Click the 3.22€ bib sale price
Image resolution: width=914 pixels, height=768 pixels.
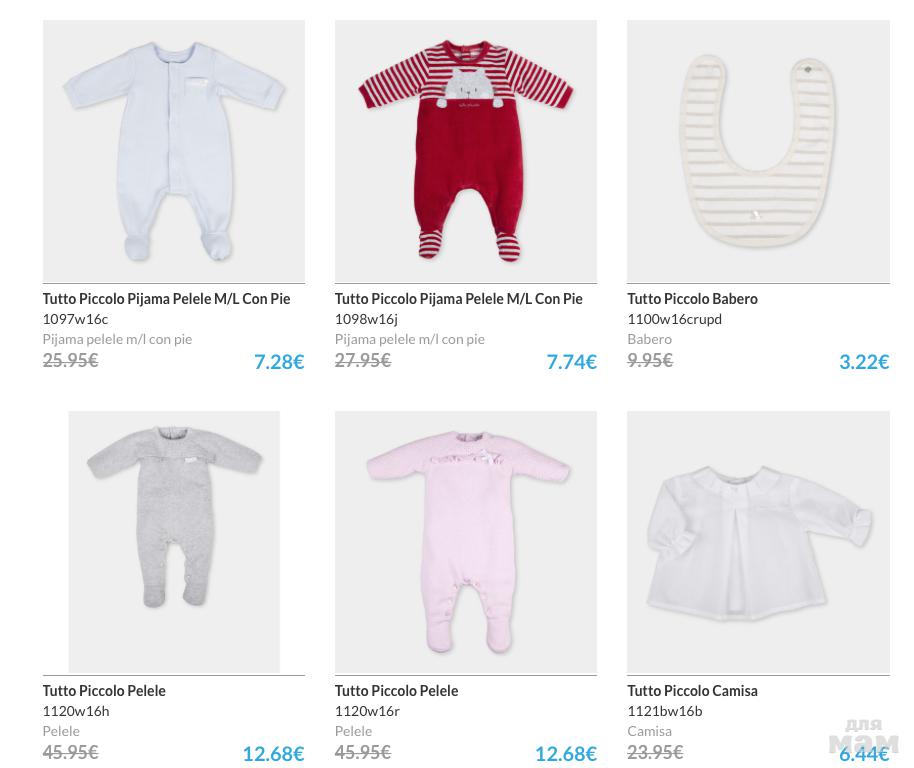click(864, 362)
